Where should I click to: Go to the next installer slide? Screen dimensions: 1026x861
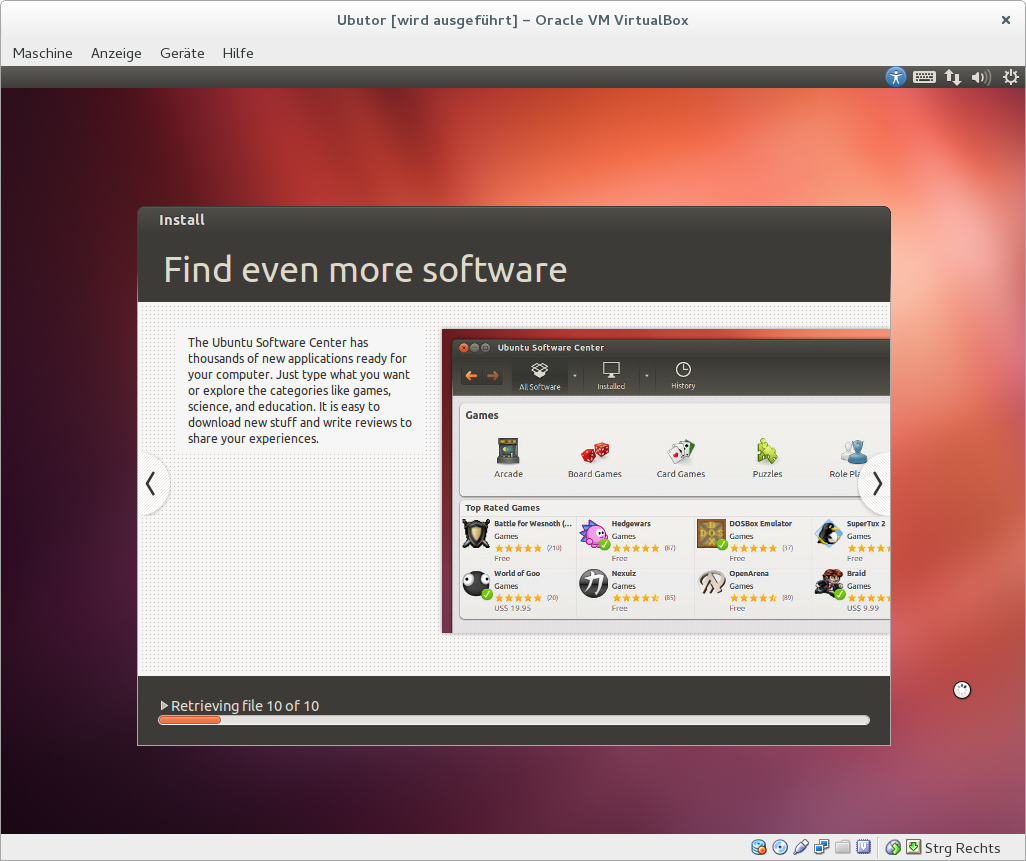click(877, 484)
